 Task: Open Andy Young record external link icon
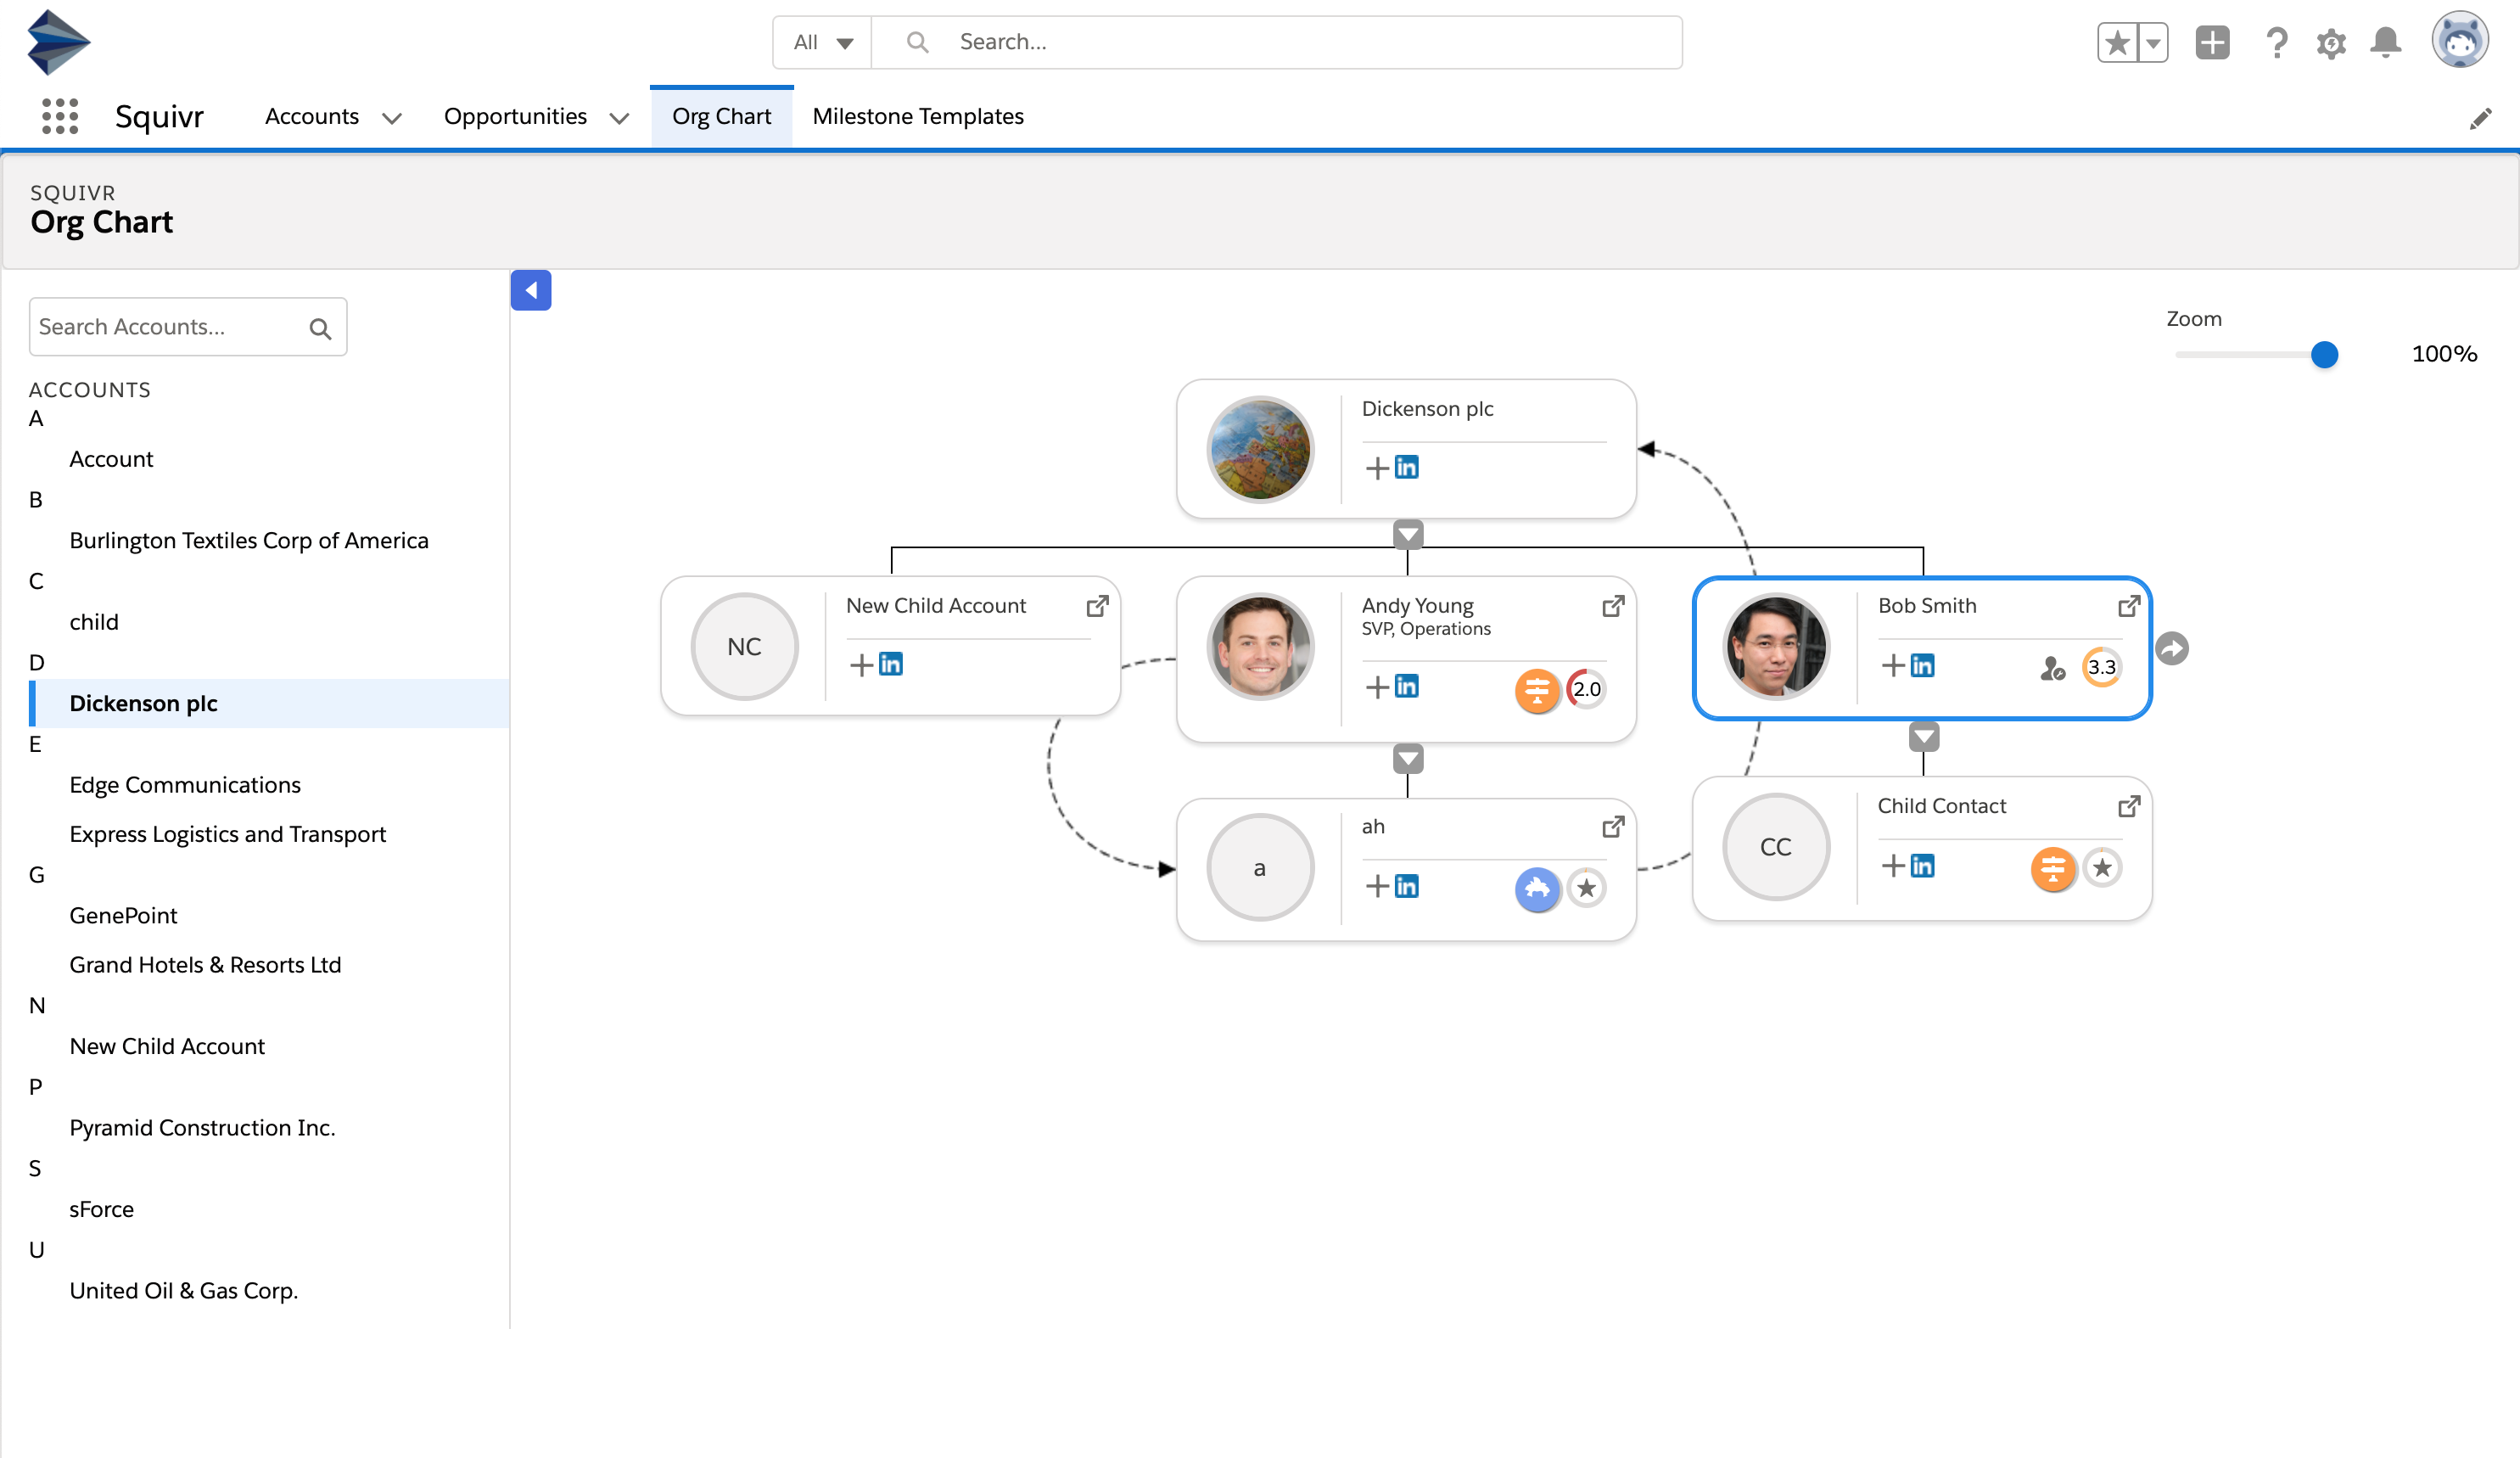click(x=1613, y=606)
